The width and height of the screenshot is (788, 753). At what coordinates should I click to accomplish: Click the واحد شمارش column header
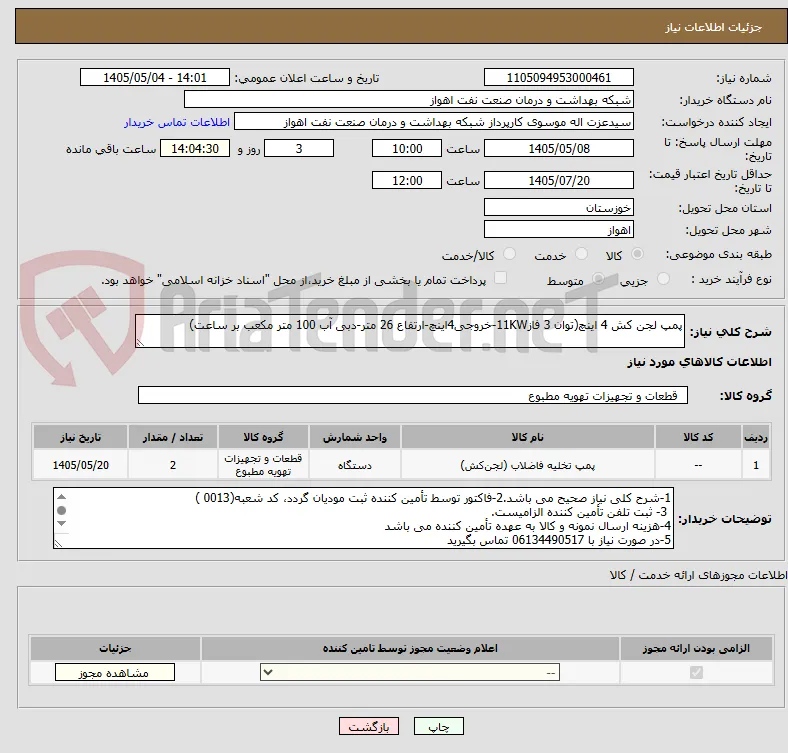pyautogui.click(x=355, y=437)
